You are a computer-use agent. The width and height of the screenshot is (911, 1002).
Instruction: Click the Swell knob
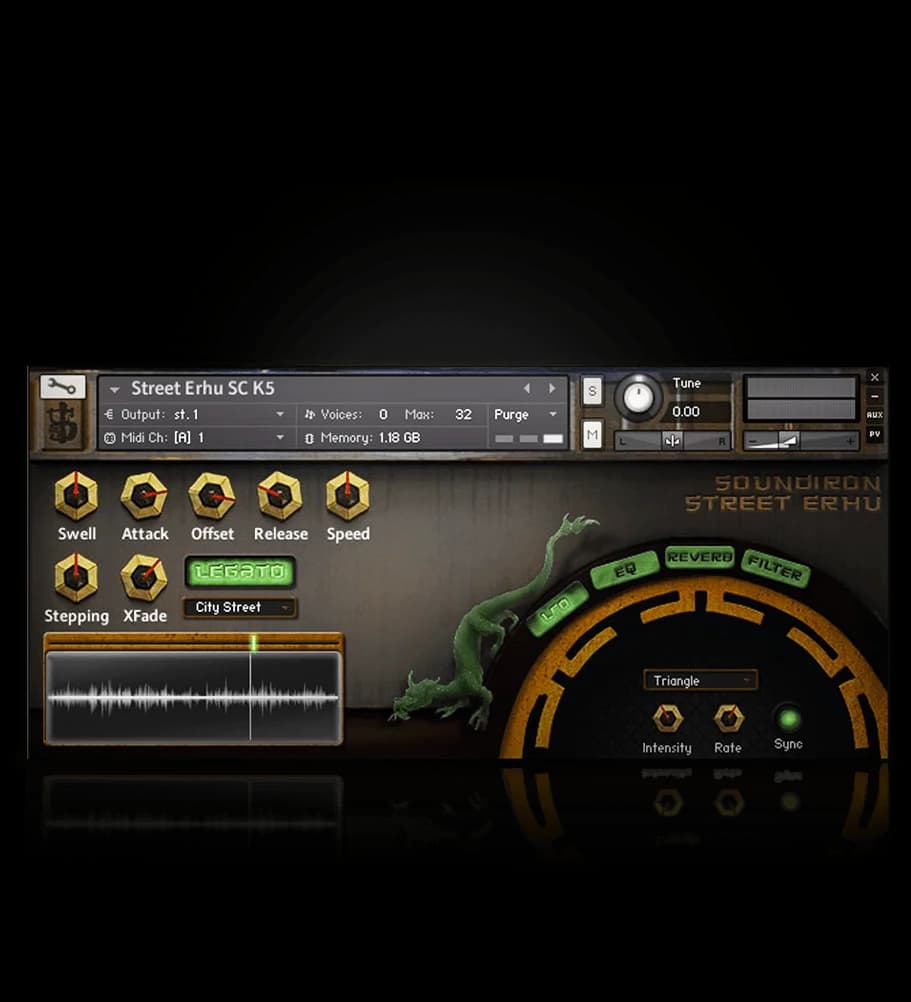(x=76, y=495)
